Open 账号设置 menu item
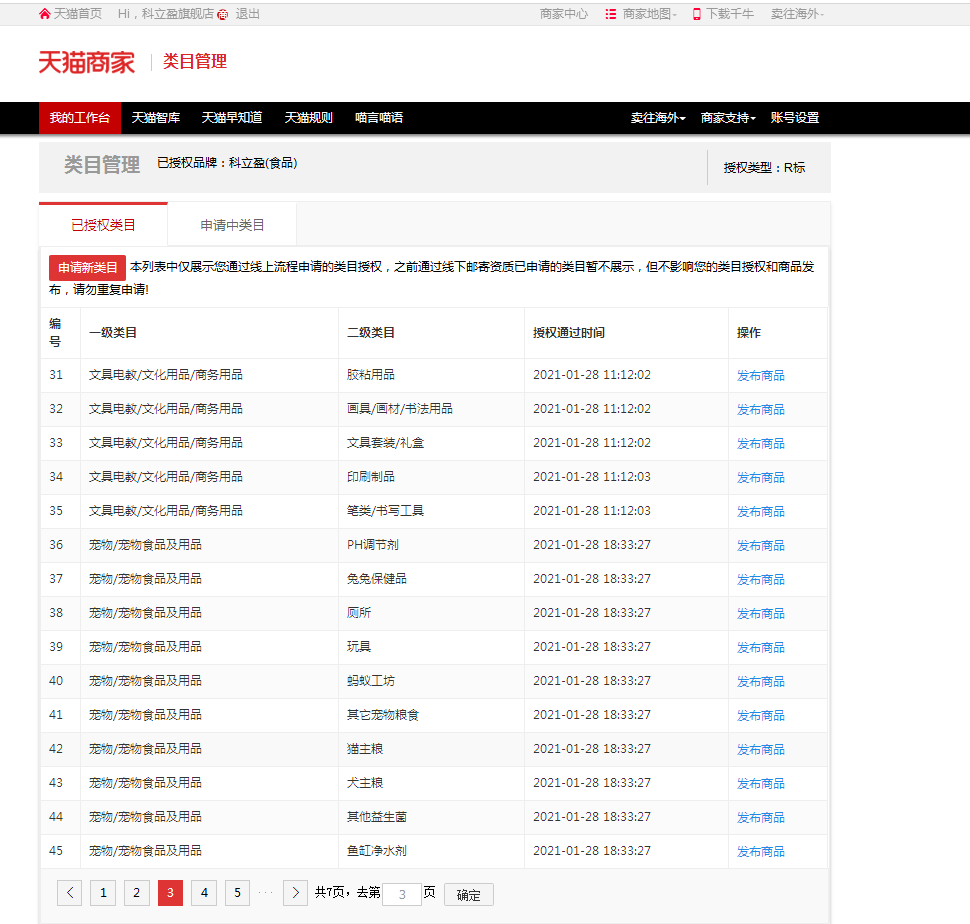 point(795,118)
